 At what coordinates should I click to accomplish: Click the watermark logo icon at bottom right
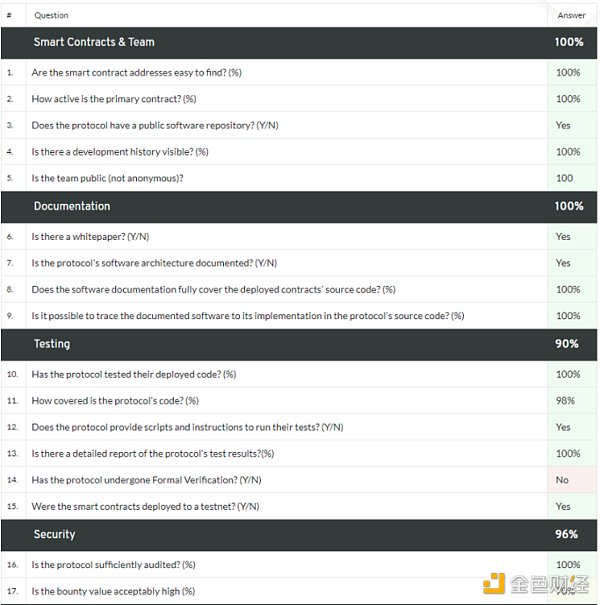494,584
